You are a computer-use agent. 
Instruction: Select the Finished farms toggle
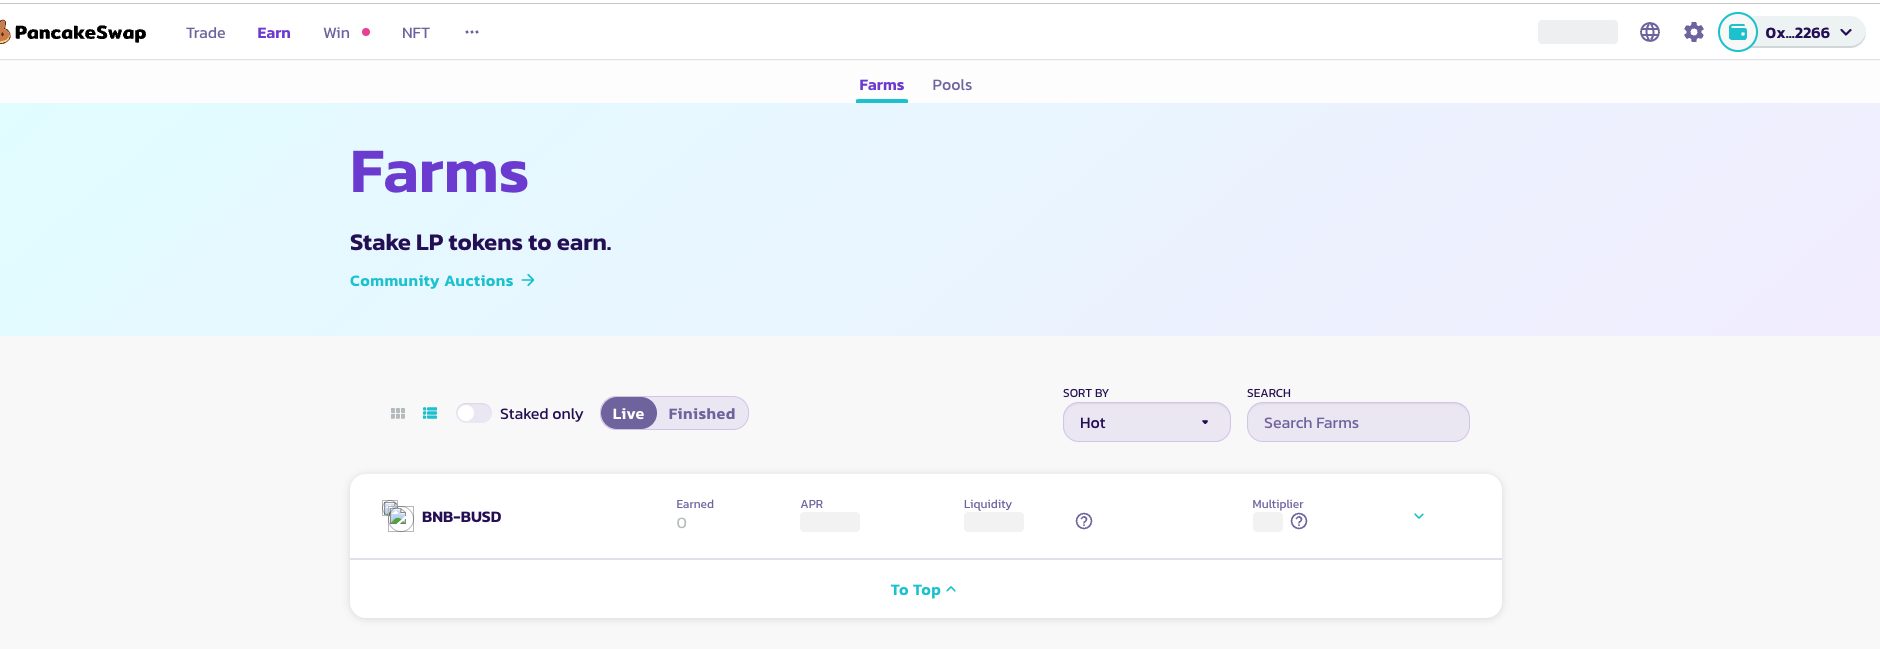702,414
